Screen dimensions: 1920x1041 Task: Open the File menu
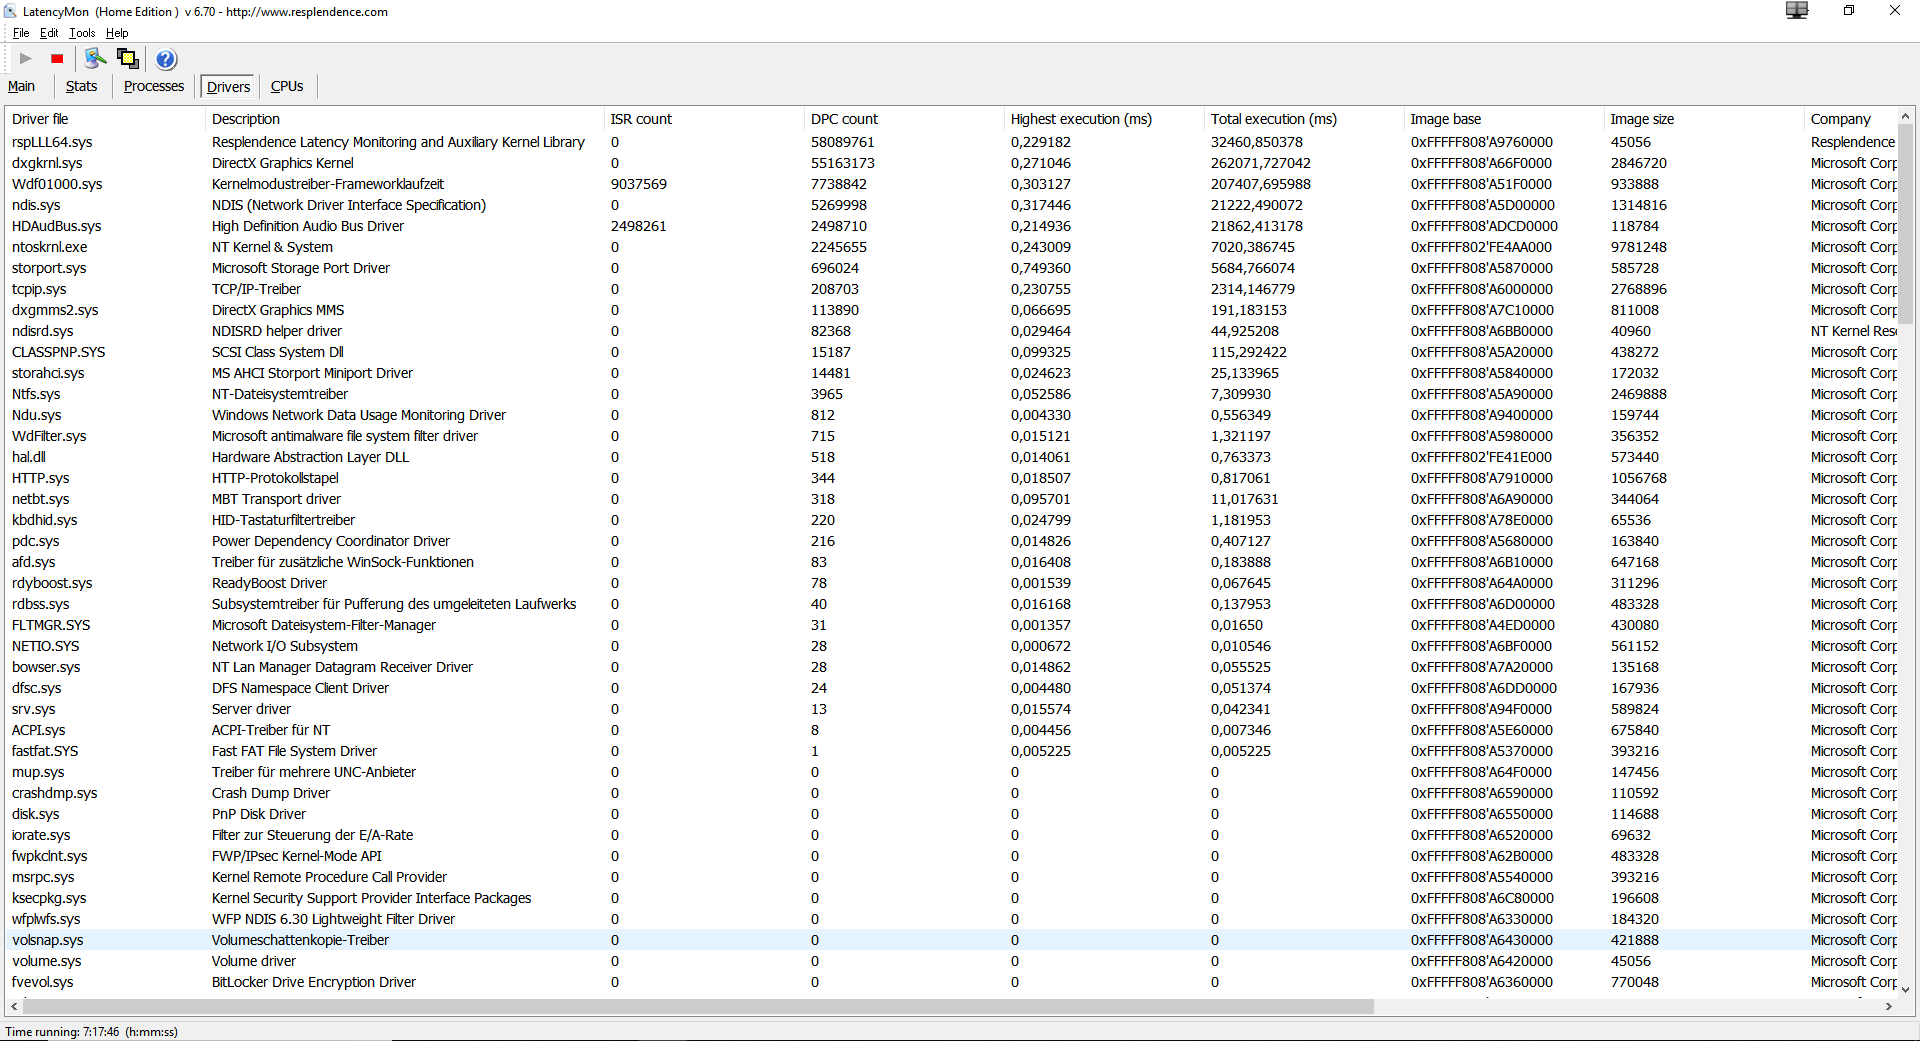(21, 33)
